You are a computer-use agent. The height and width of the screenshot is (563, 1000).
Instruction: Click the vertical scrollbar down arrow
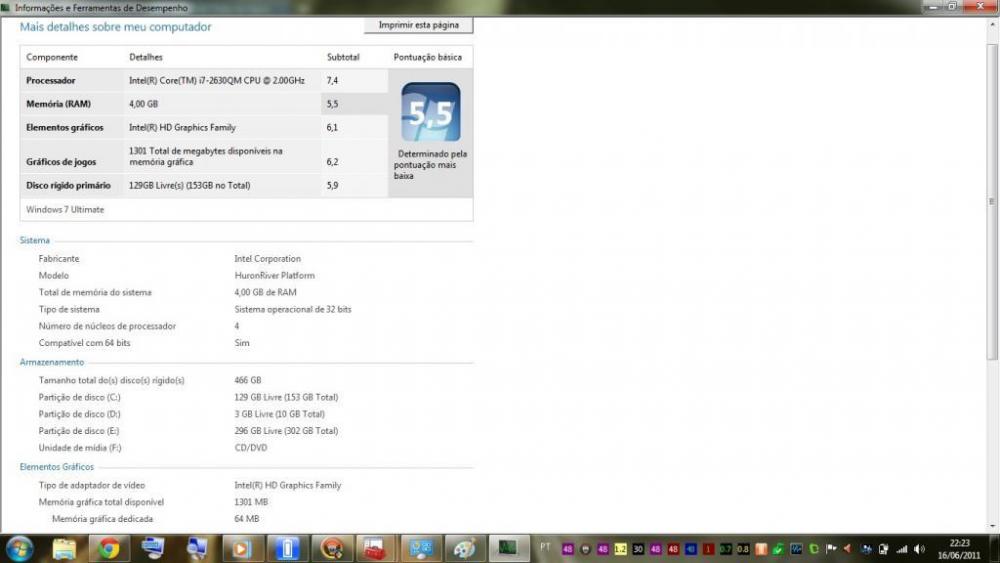point(992,526)
